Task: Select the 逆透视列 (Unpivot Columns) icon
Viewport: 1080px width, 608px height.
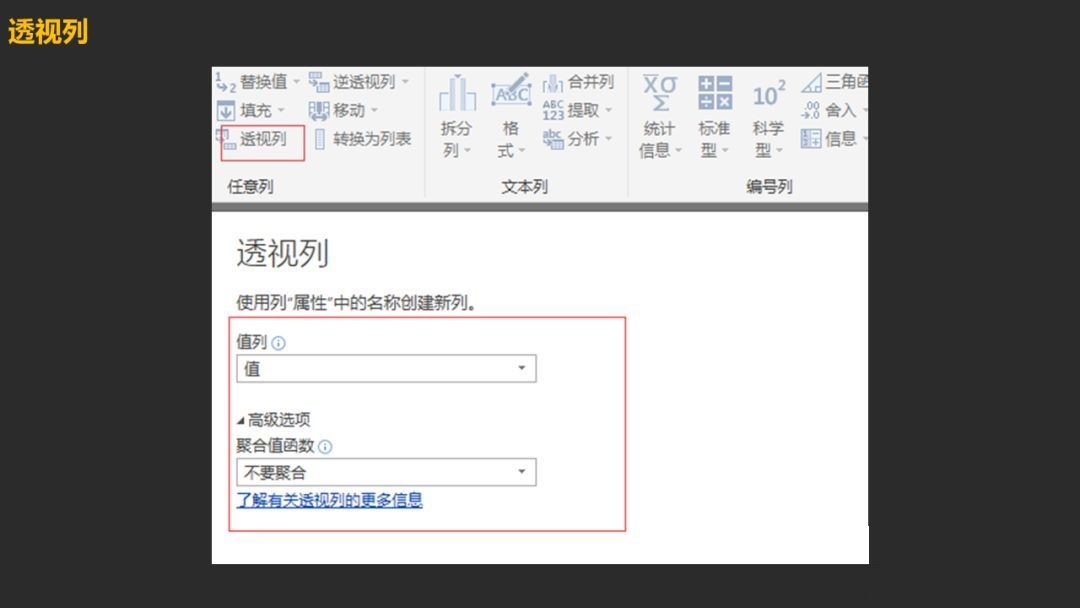Action: tap(319, 82)
